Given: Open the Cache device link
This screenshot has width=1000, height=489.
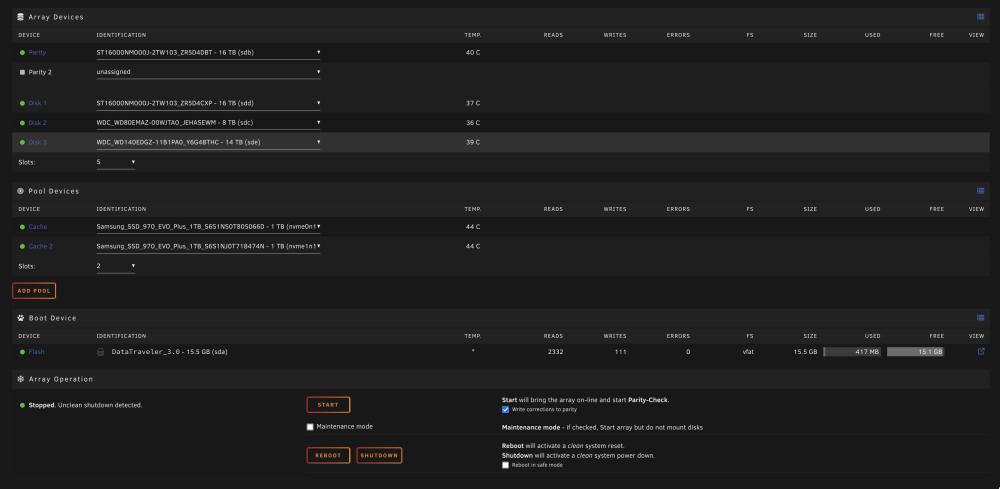Looking at the screenshot, I should click(38, 227).
